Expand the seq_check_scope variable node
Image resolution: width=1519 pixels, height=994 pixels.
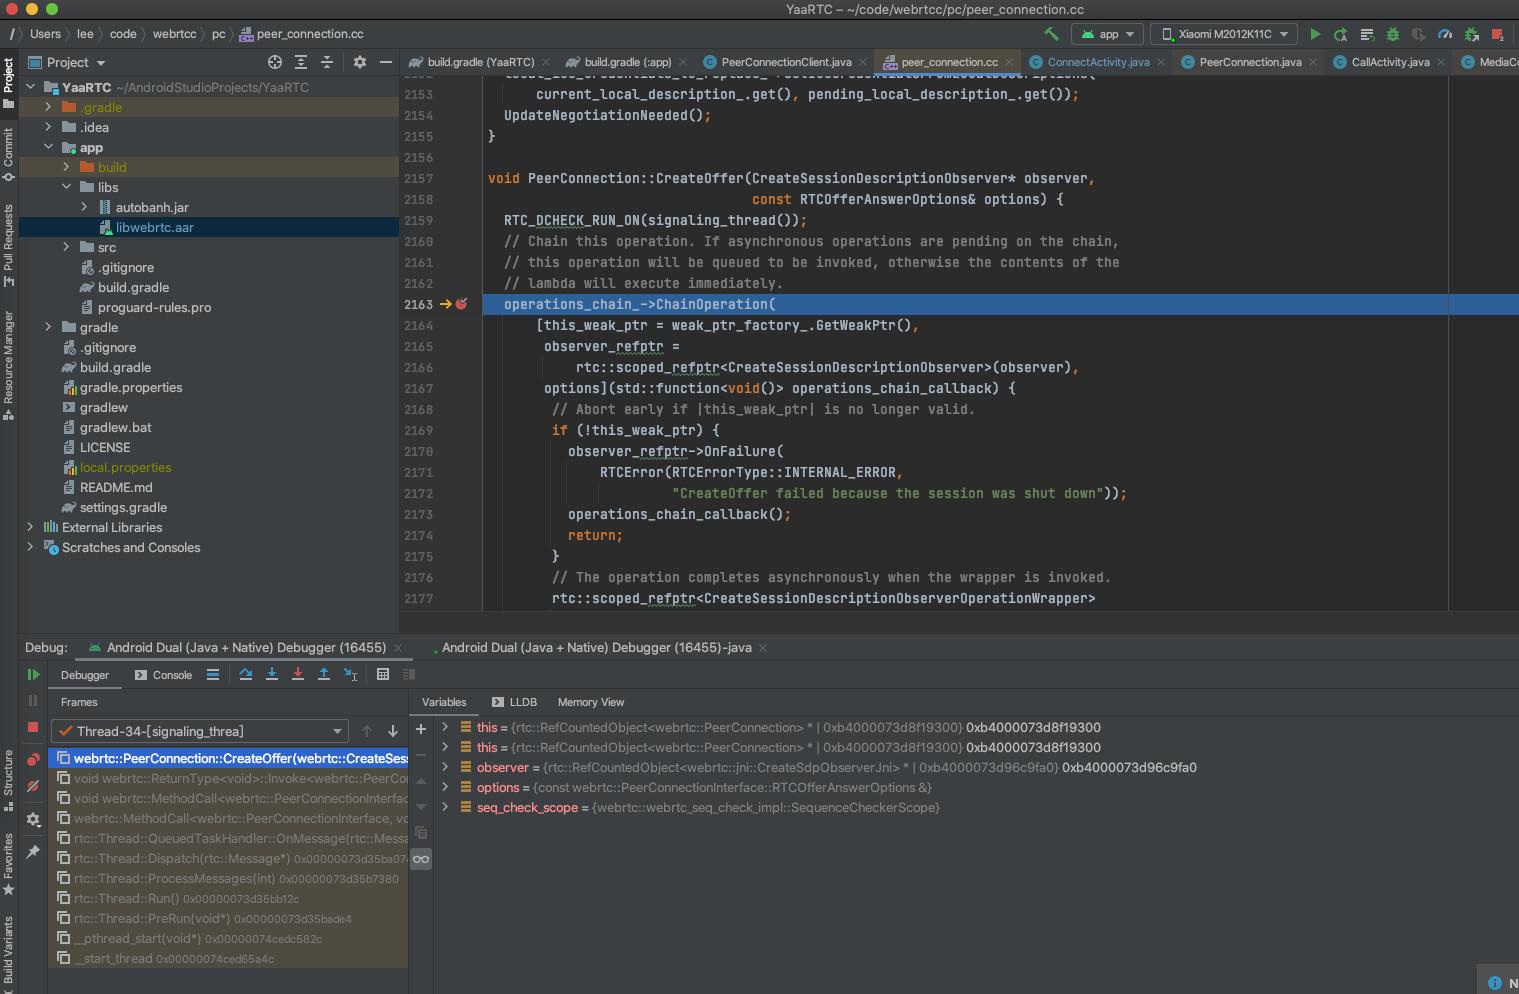[x=445, y=807]
